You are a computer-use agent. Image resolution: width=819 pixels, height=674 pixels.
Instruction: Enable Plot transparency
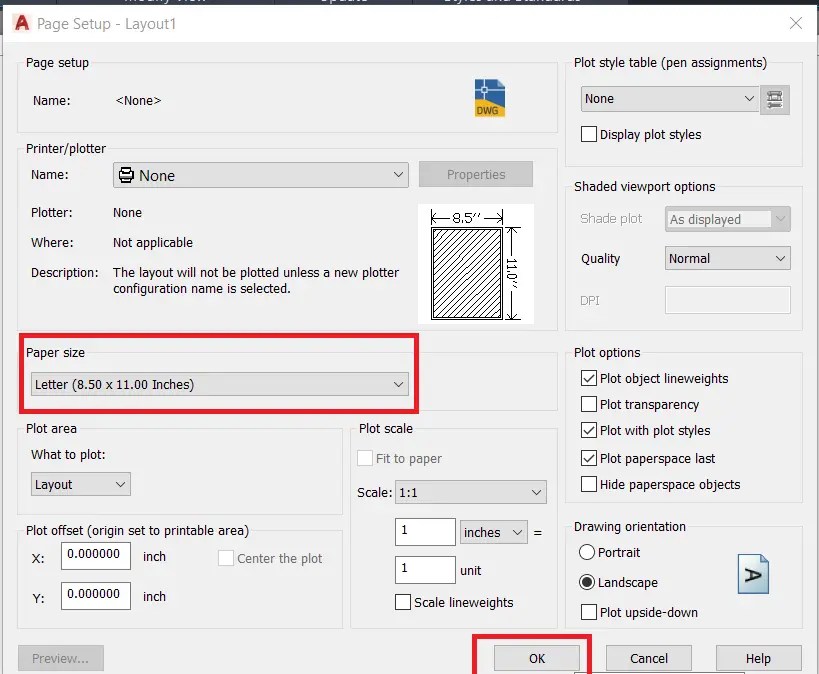(589, 404)
